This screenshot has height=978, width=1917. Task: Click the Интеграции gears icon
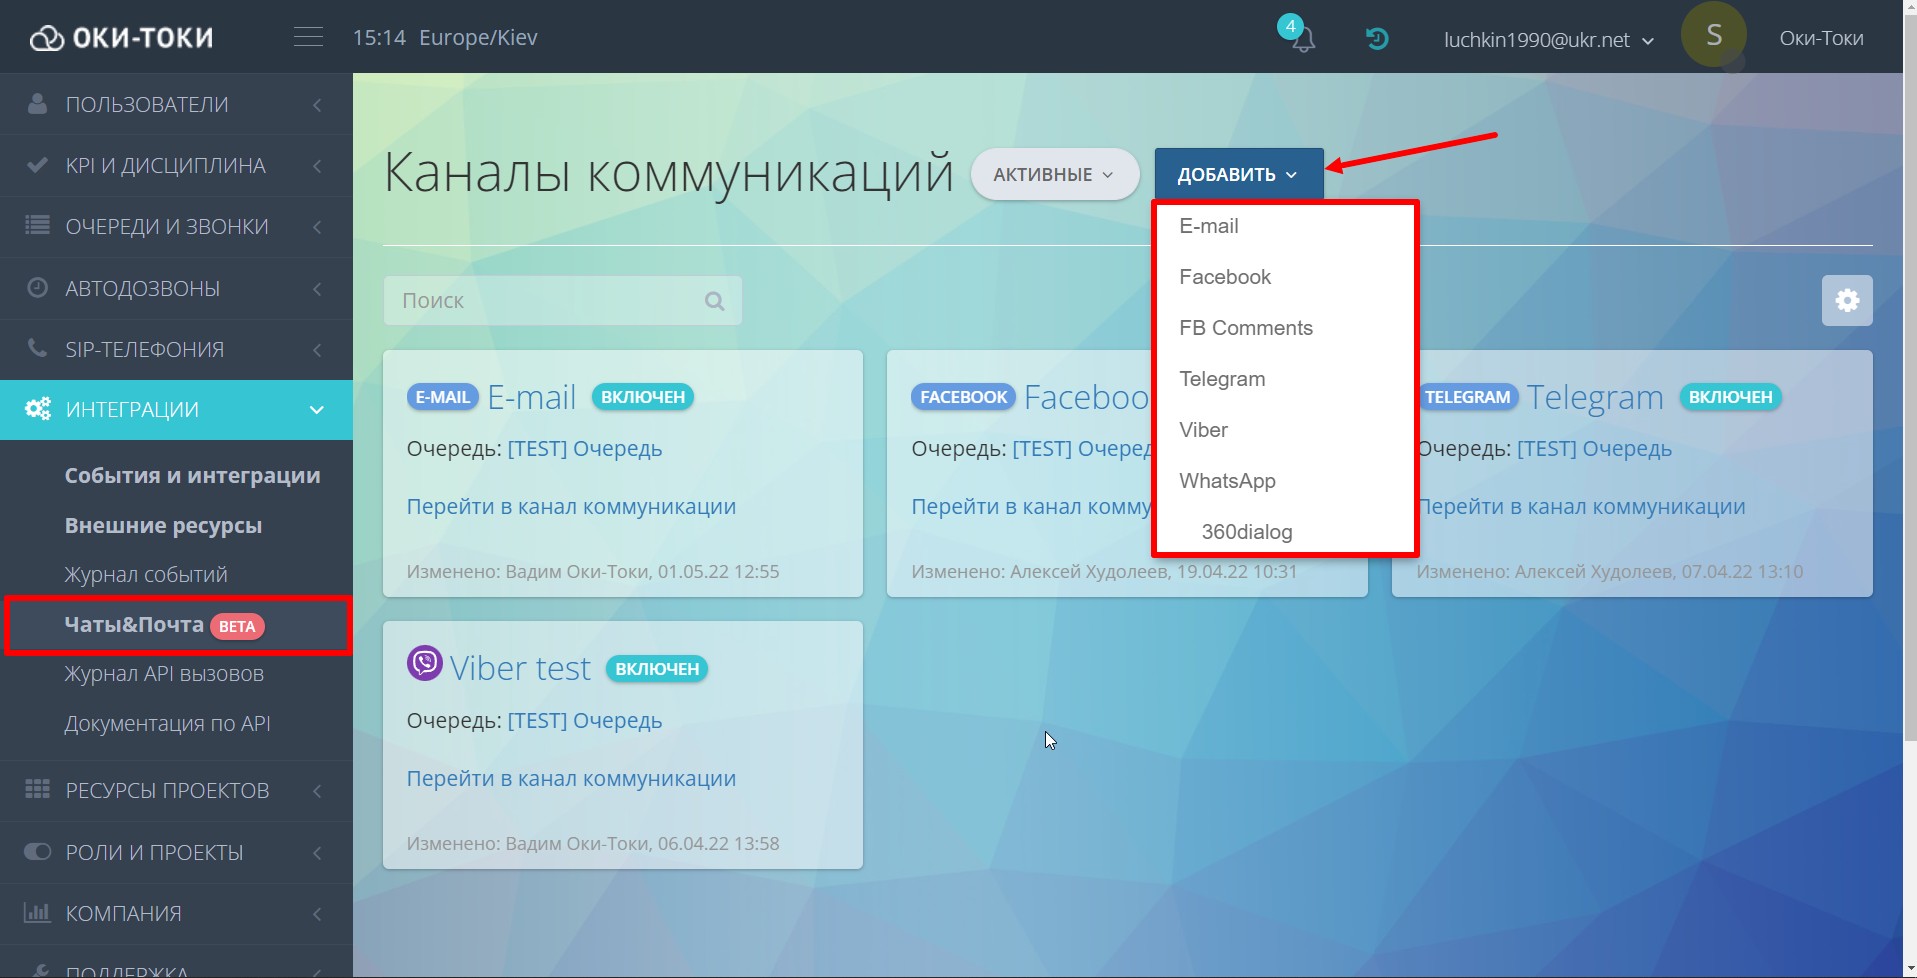pos(38,408)
